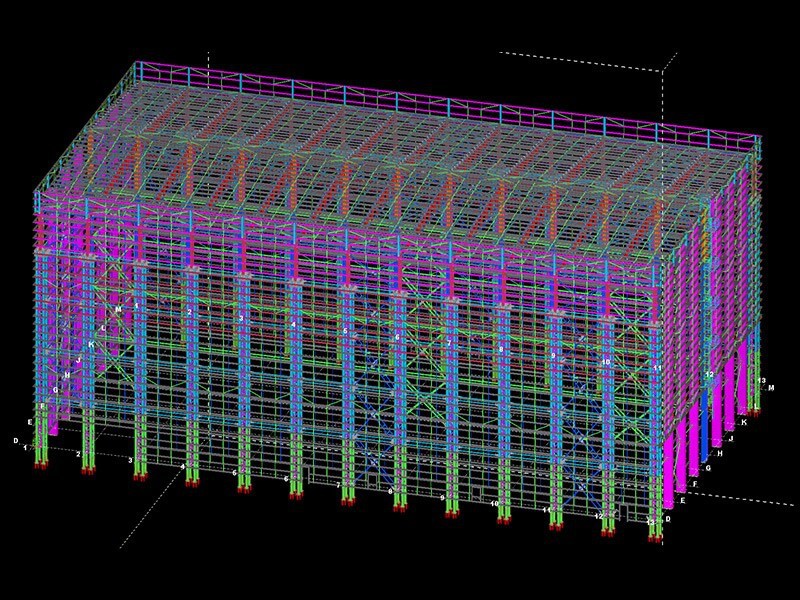Select upper grid label 2 on the front columns
Screen dimensions: 800x600
coord(190,312)
